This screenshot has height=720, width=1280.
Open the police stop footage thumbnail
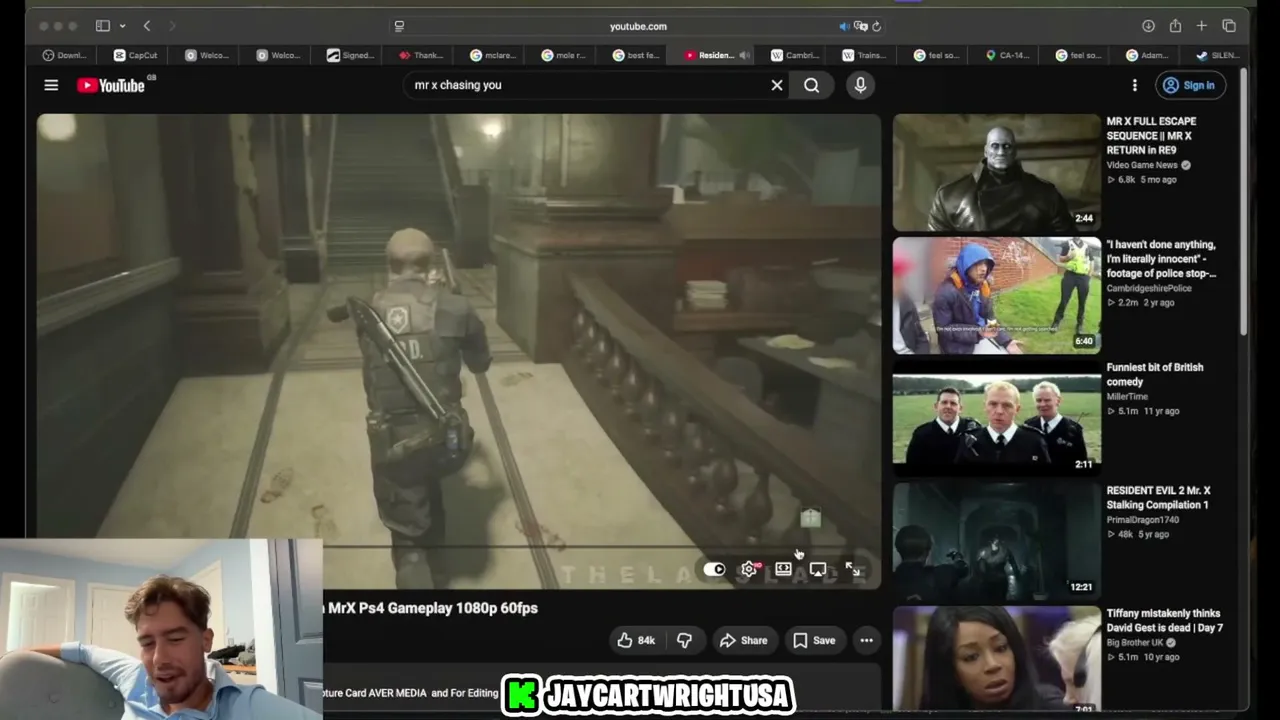click(996, 295)
